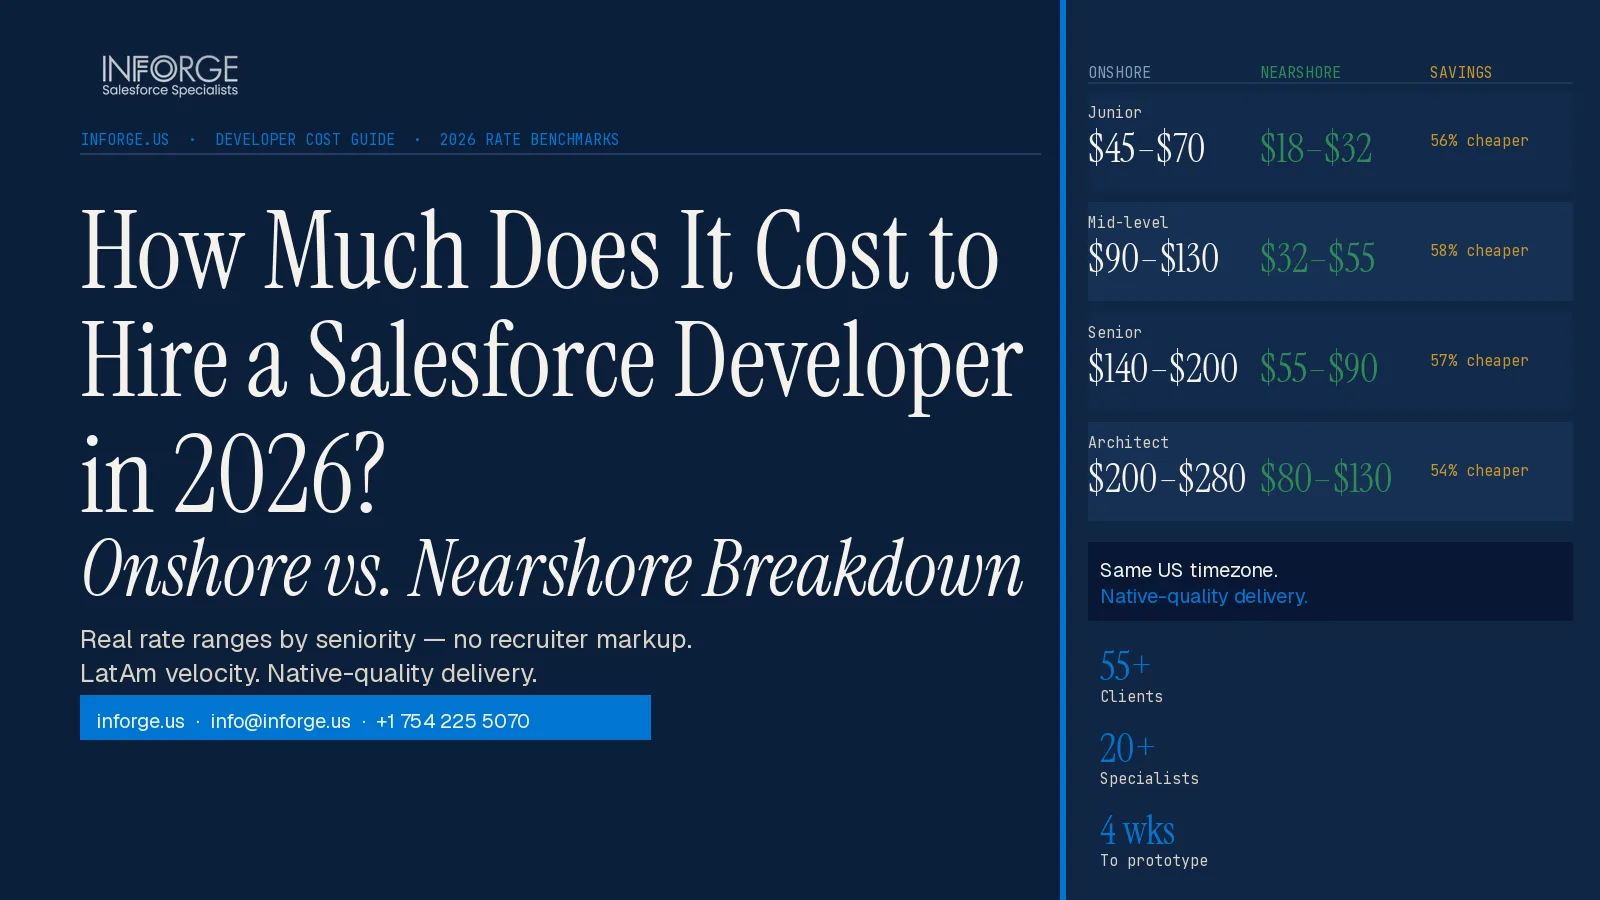
Task: Open the inforge.us link in blue bar
Action: [140, 721]
